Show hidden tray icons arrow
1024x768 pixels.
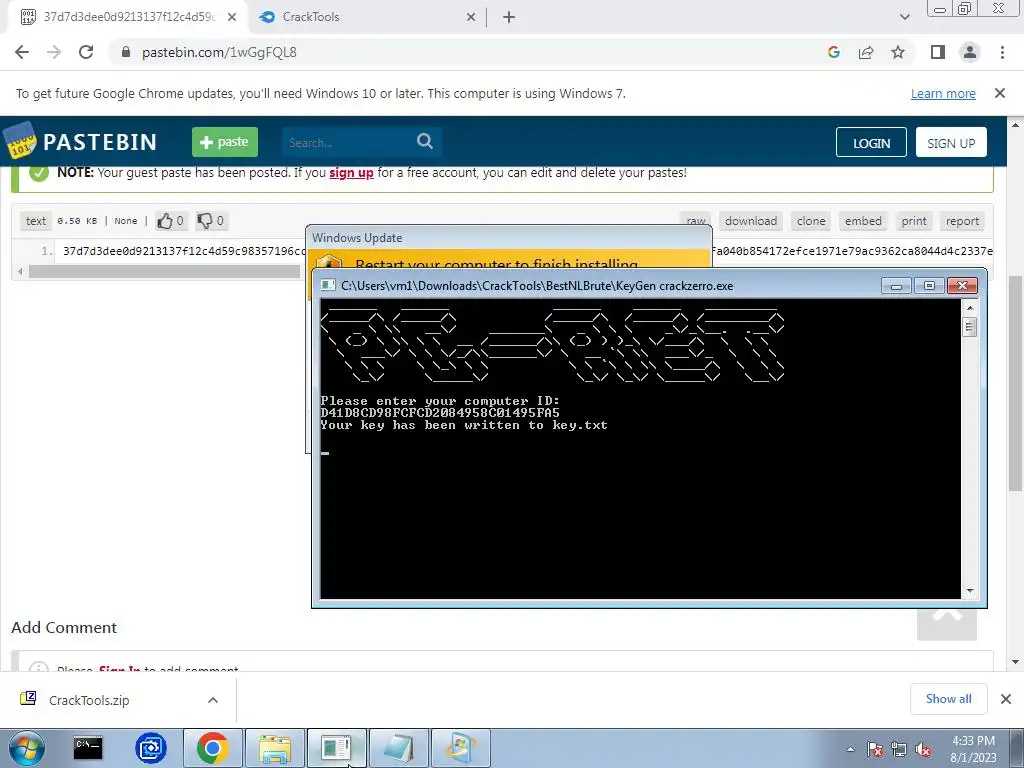pos(850,749)
